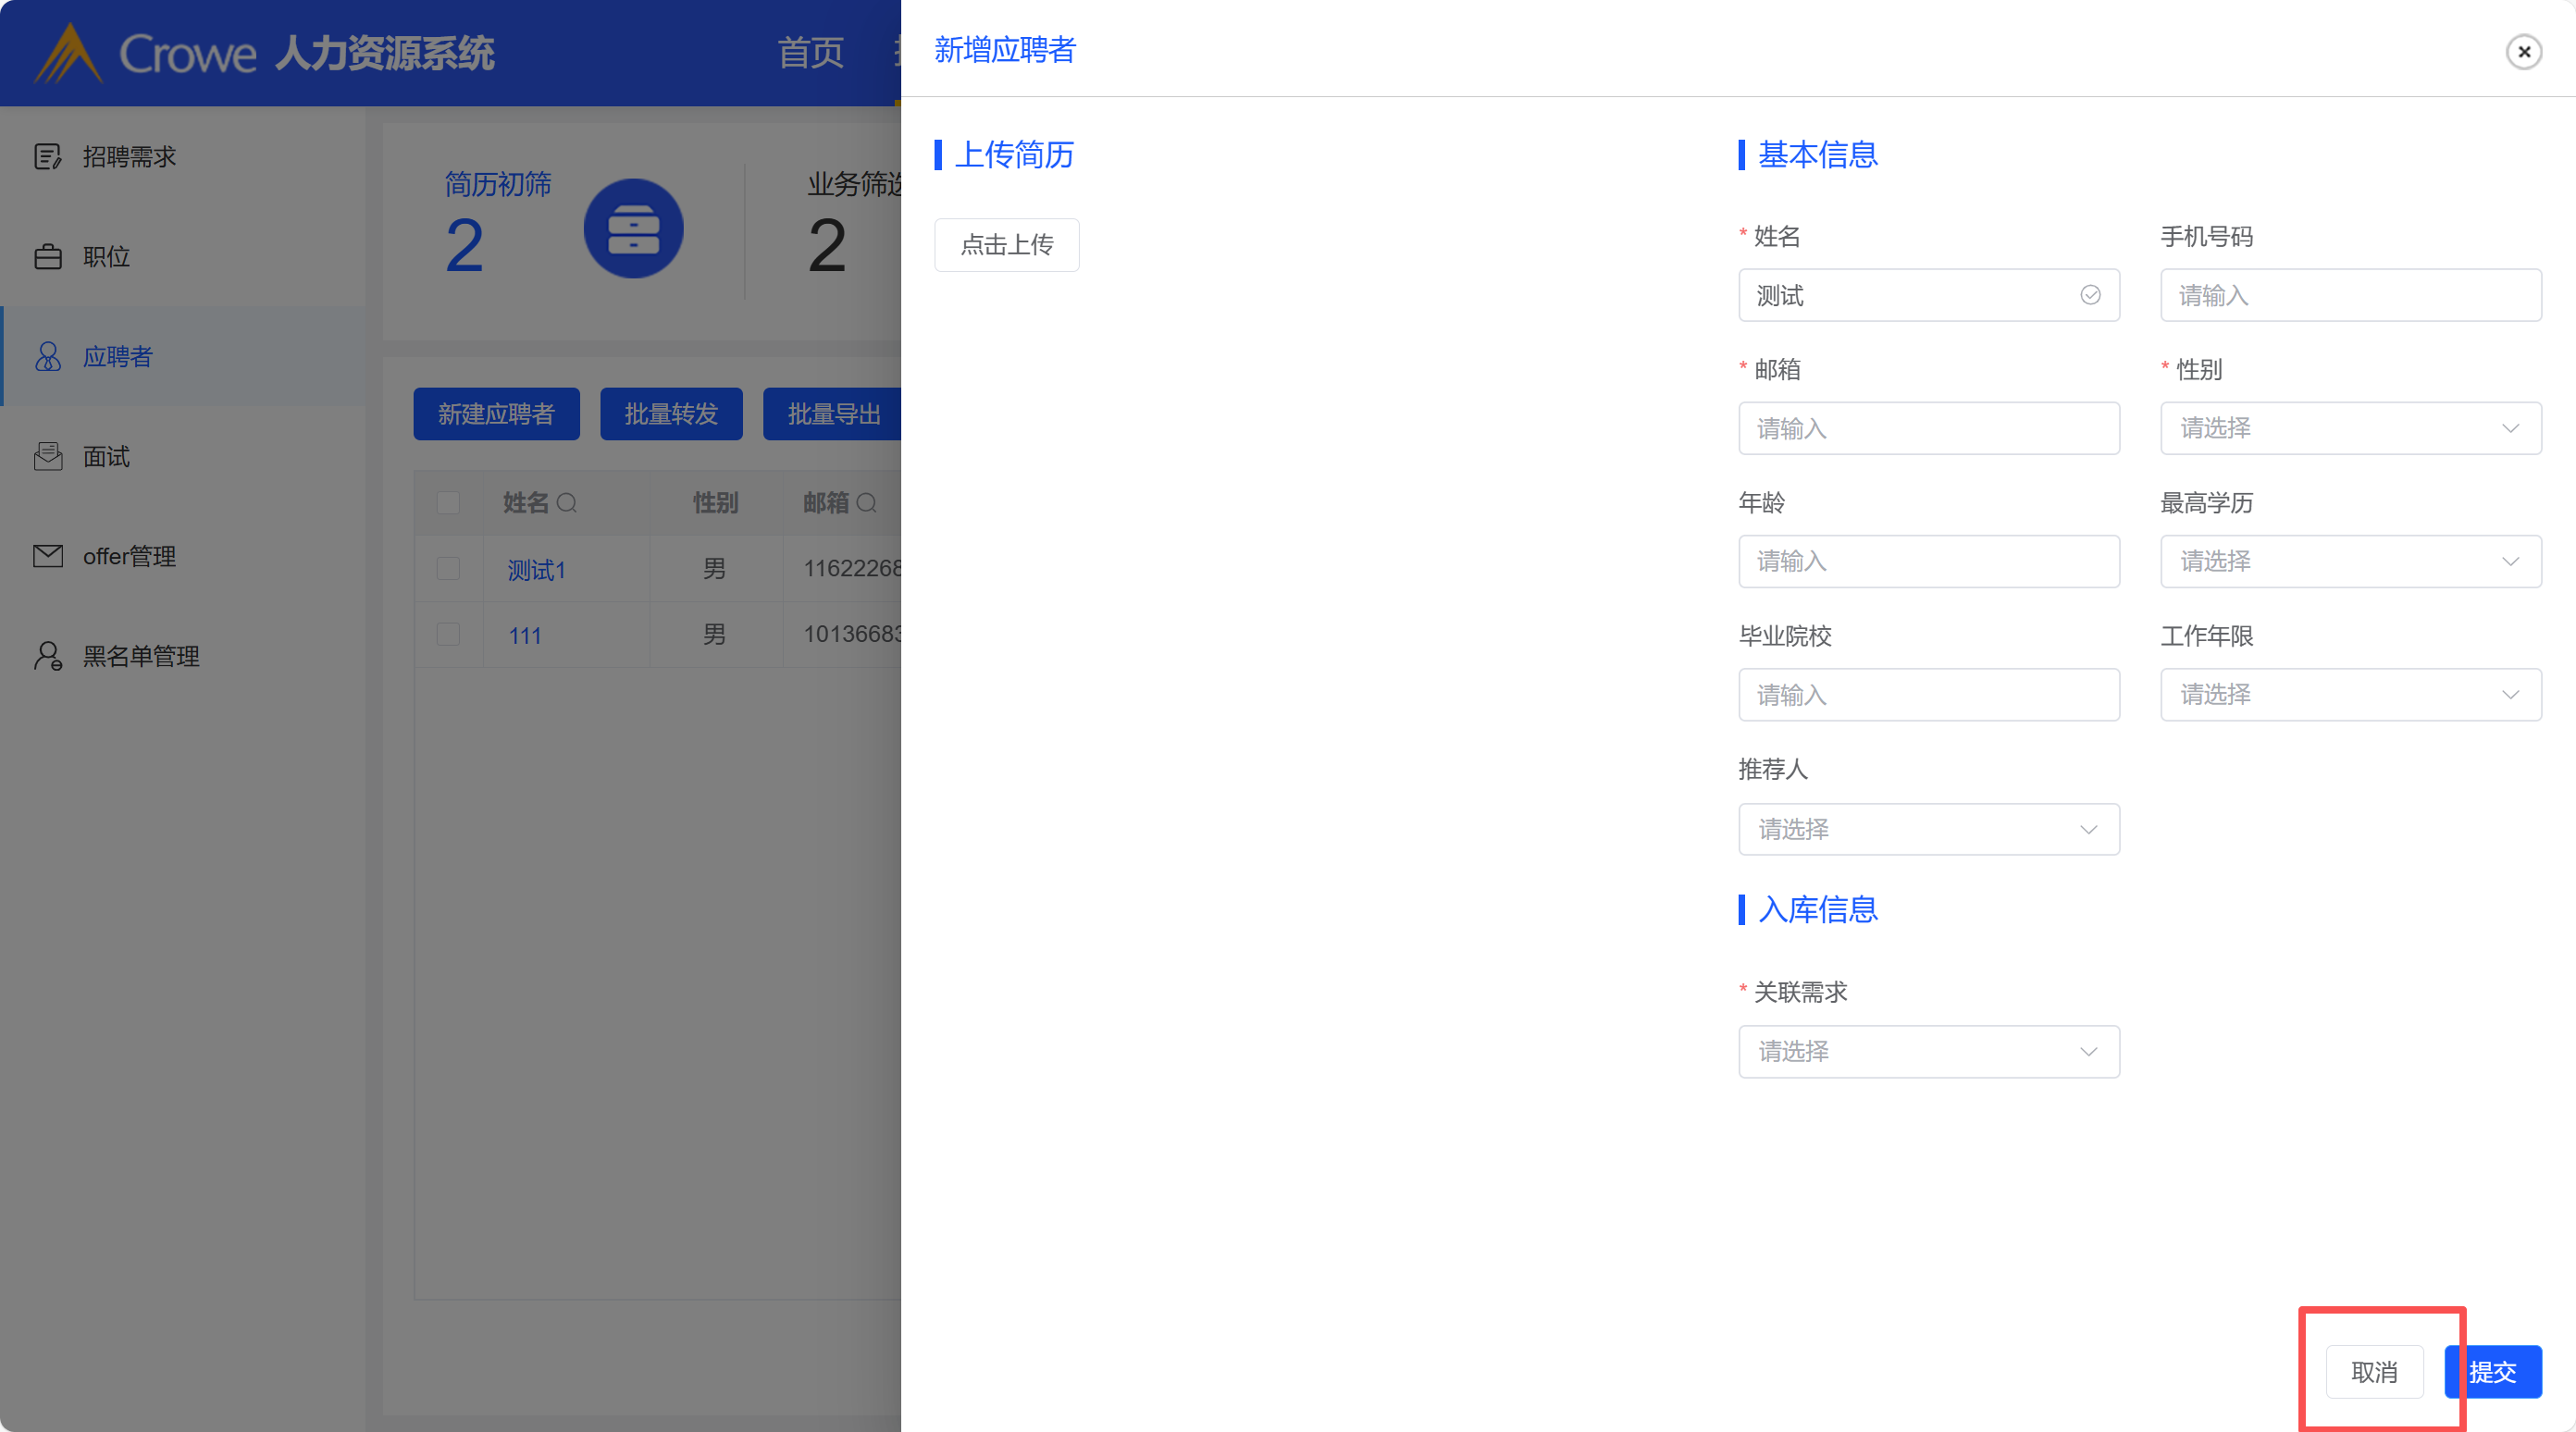Click the 职位 briefcase icon
The image size is (2576, 1432).
[x=47, y=257]
